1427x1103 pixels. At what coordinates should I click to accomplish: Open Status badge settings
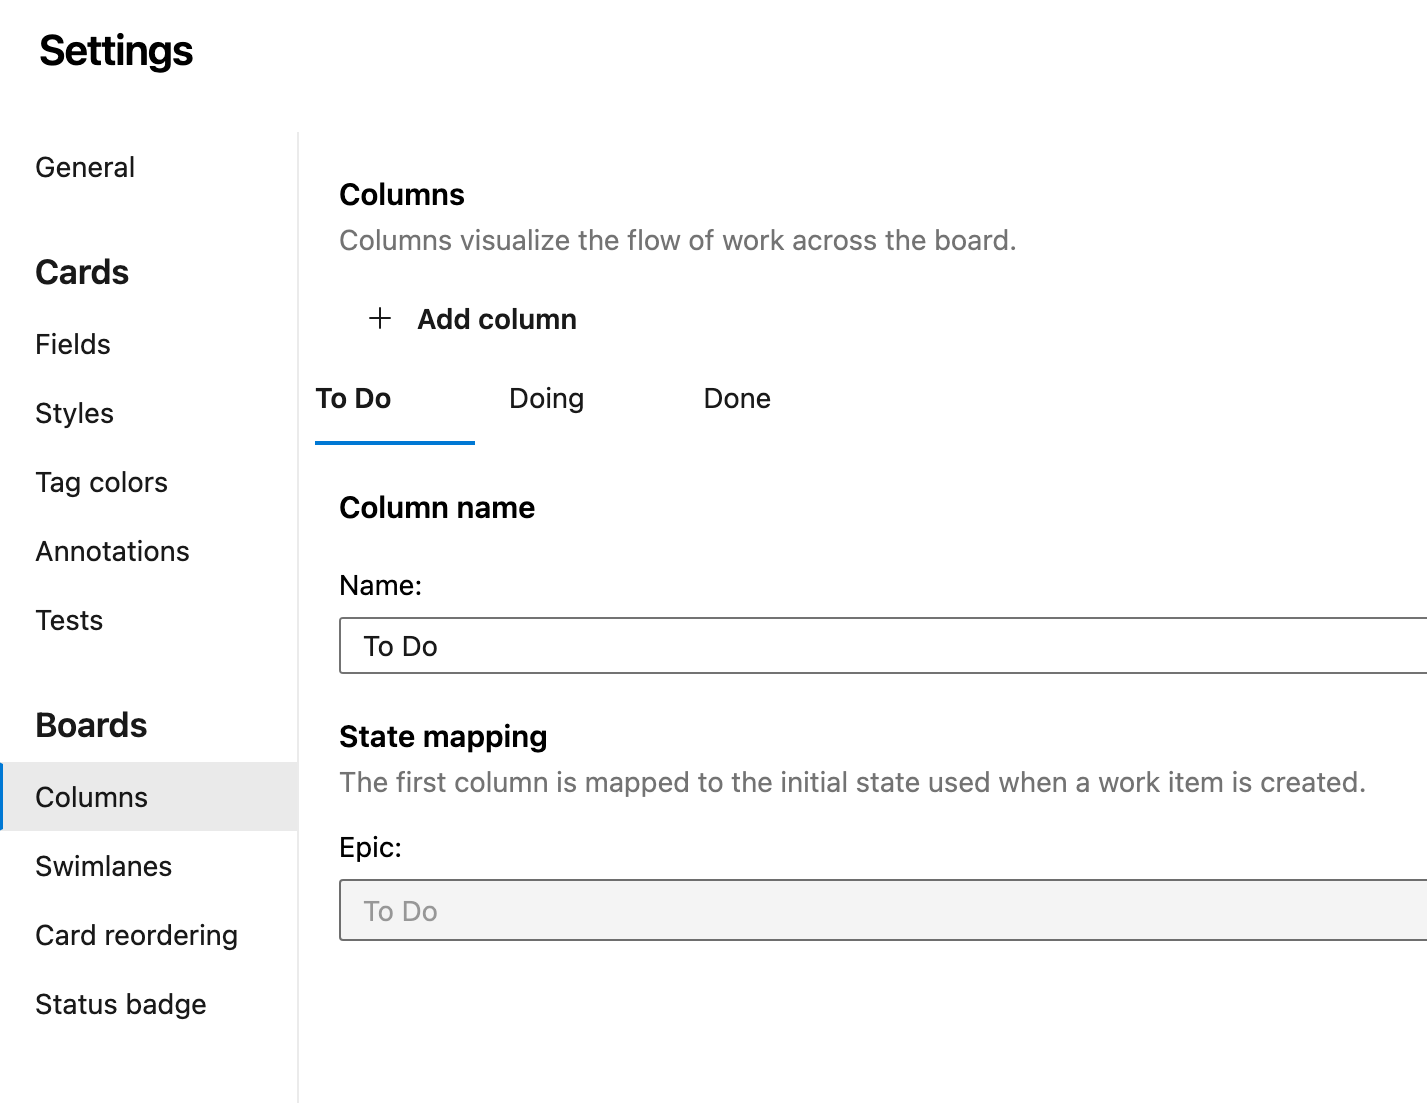click(x=121, y=1004)
